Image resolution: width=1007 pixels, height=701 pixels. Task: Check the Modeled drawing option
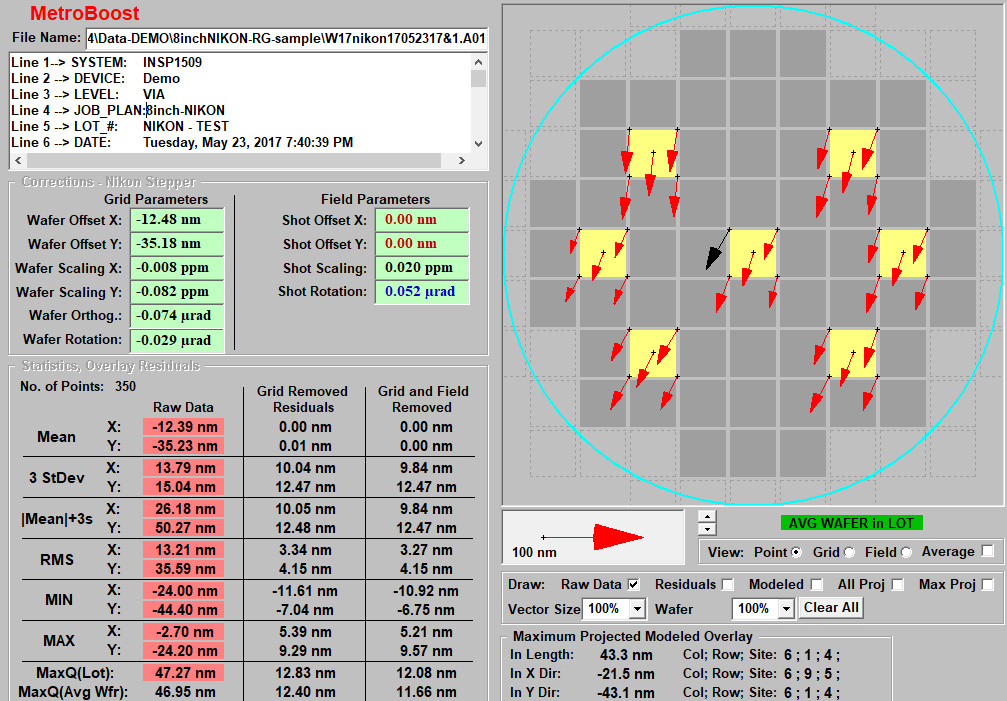(x=815, y=586)
